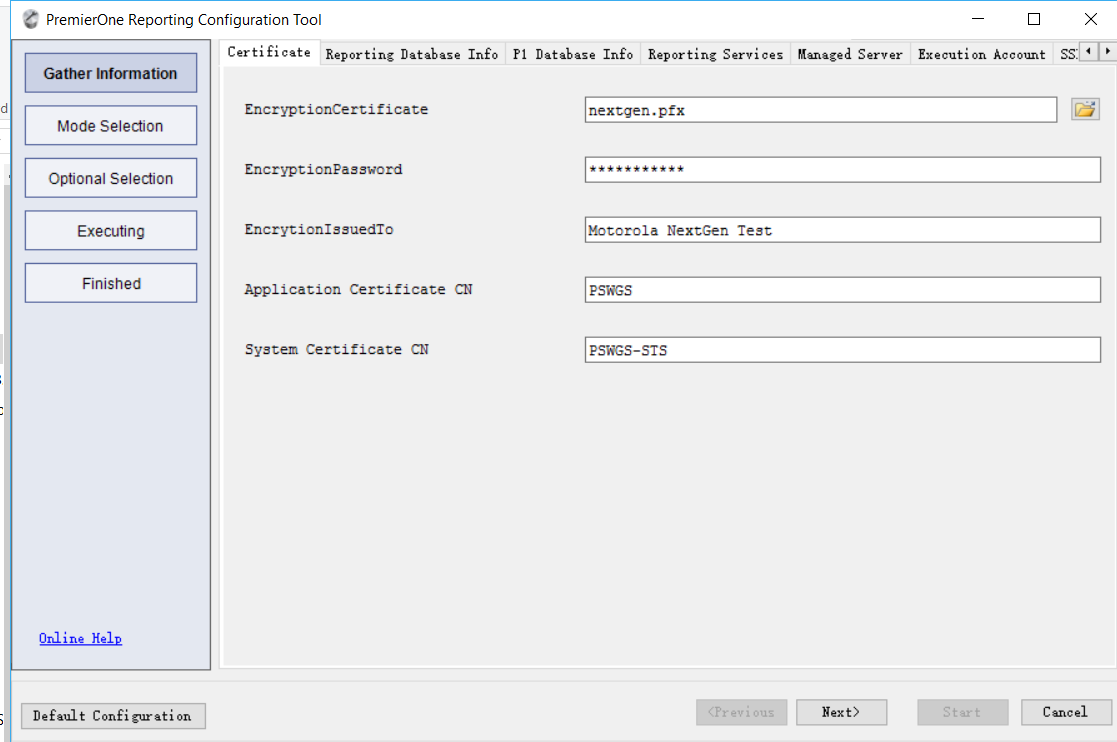Focus the EncrytionIssuedTo field

point(843,230)
